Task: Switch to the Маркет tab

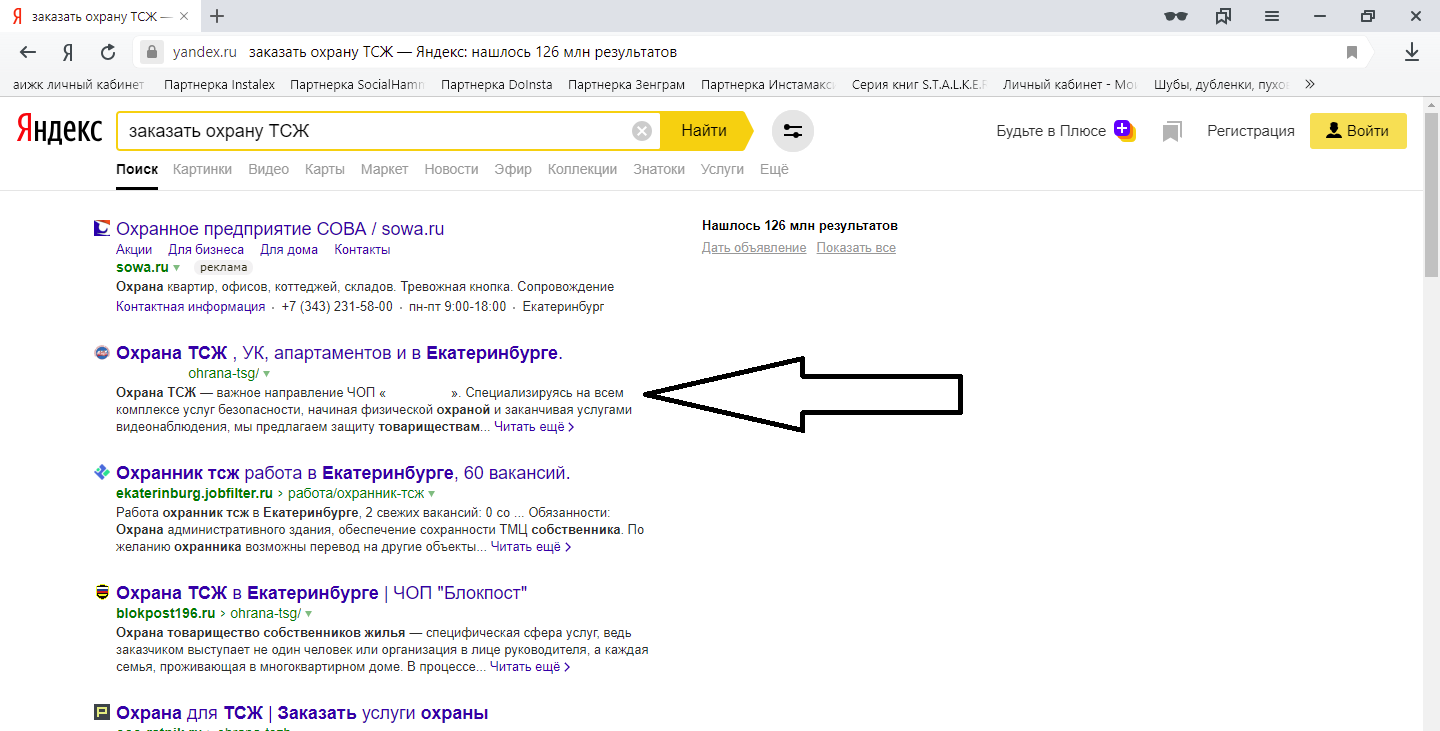Action: (385, 169)
